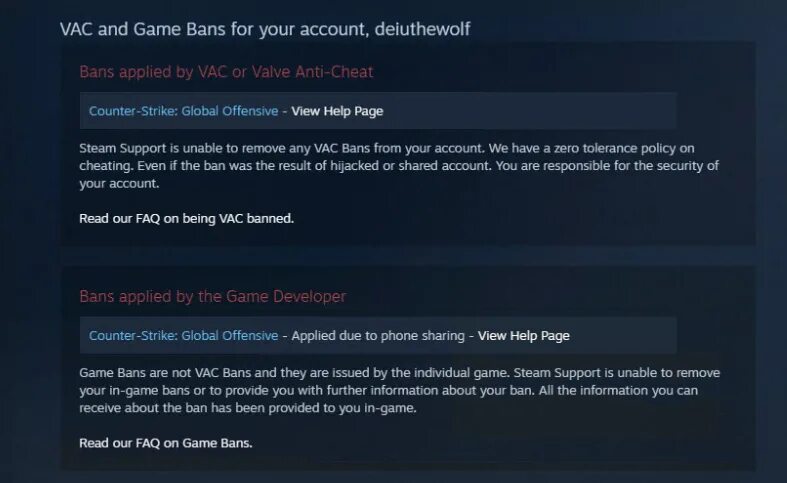Open the FAQ on Game Bans
Viewport: 787px width, 483px height.
coord(166,443)
